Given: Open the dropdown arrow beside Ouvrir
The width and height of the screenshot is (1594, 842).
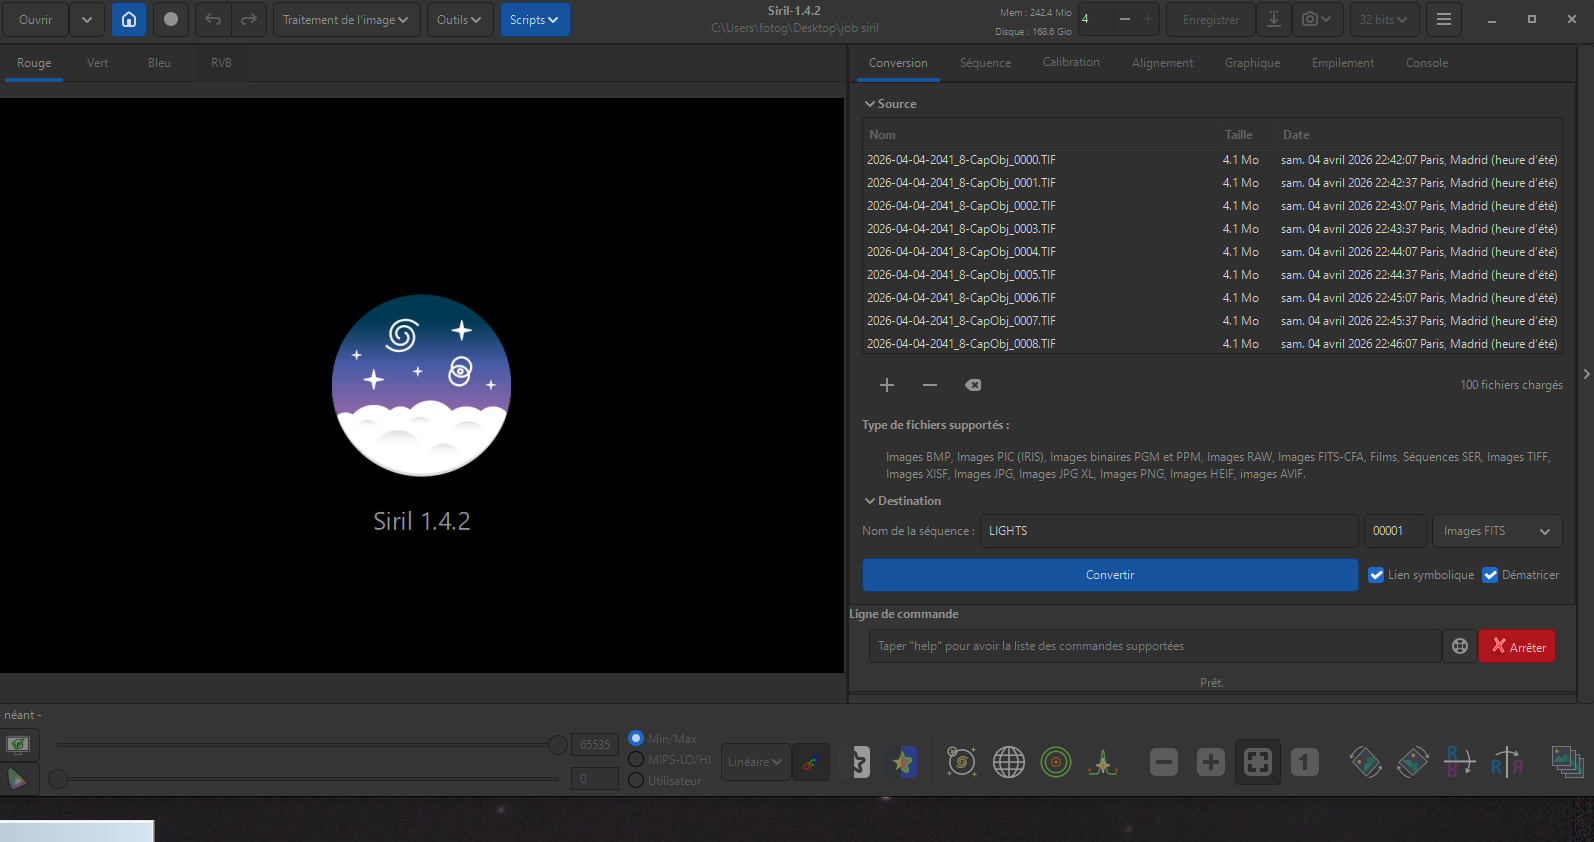Looking at the screenshot, I should pyautogui.click(x=87, y=19).
